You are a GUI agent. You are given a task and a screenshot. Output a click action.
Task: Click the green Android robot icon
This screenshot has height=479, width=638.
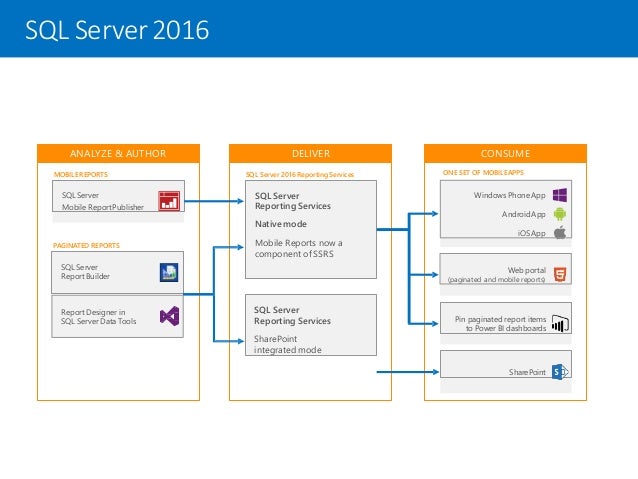tap(560, 214)
